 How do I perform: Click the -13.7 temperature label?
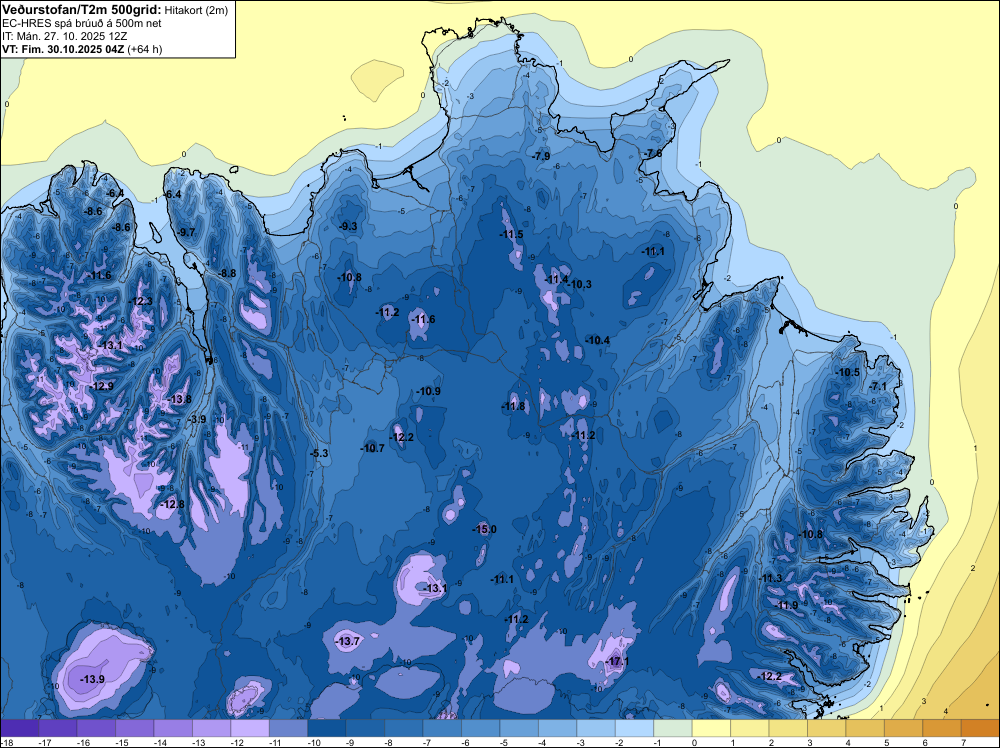348,641
